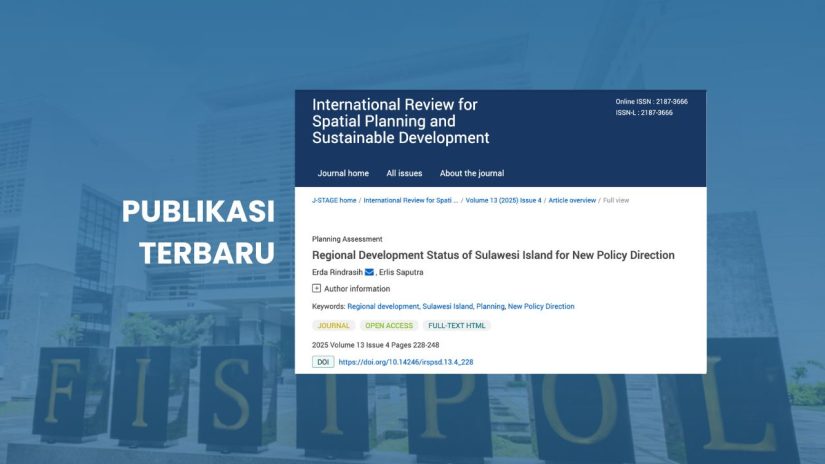This screenshot has width=825, height=464.
Task: Open the Journal home menu item
Action: pyautogui.click(x=343, y=173)
